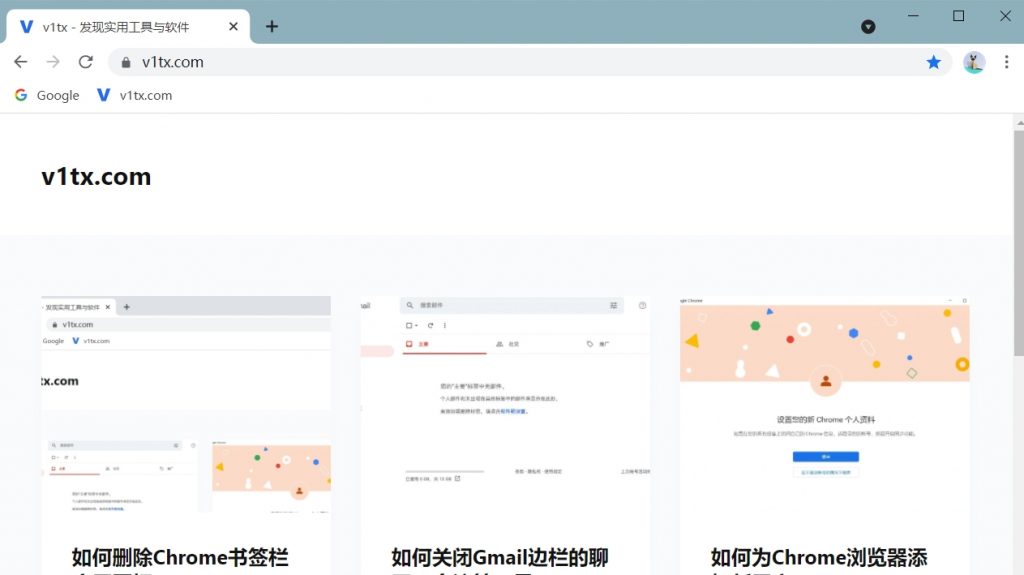Close the Chrome window

tap(1005, 16)
